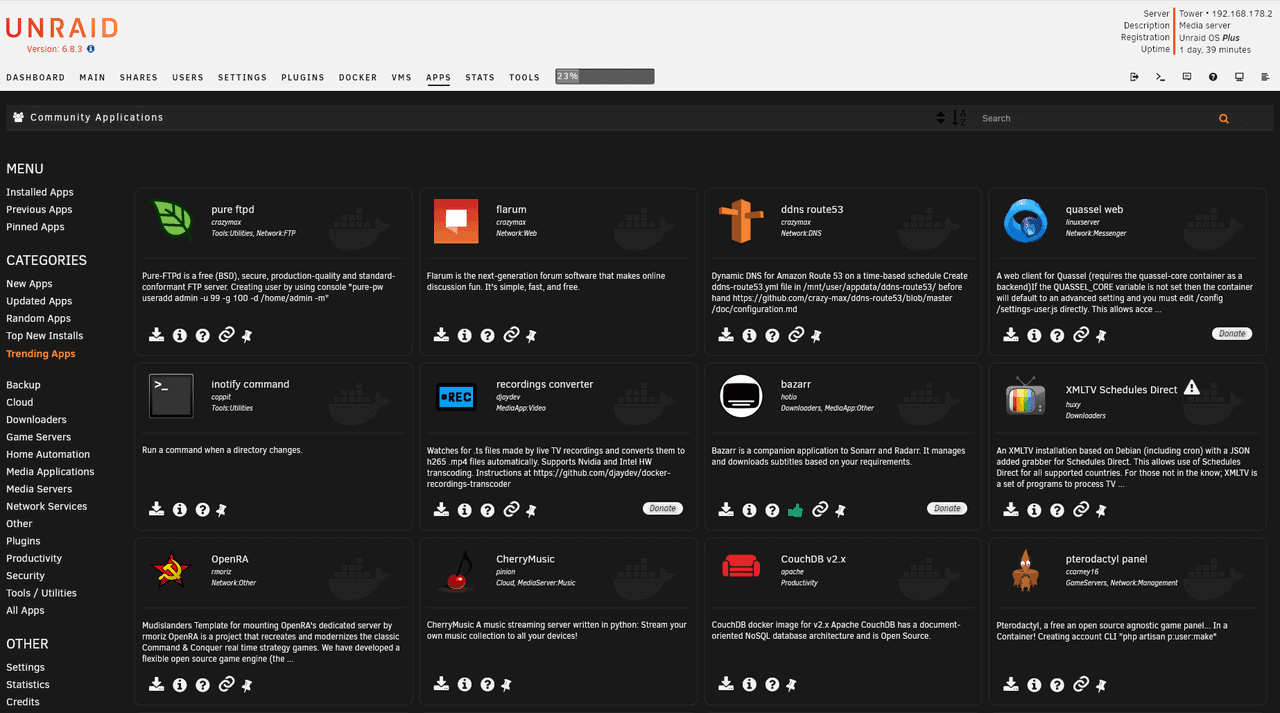
Task: Focus the Search input field
Action: (1090, 118)
